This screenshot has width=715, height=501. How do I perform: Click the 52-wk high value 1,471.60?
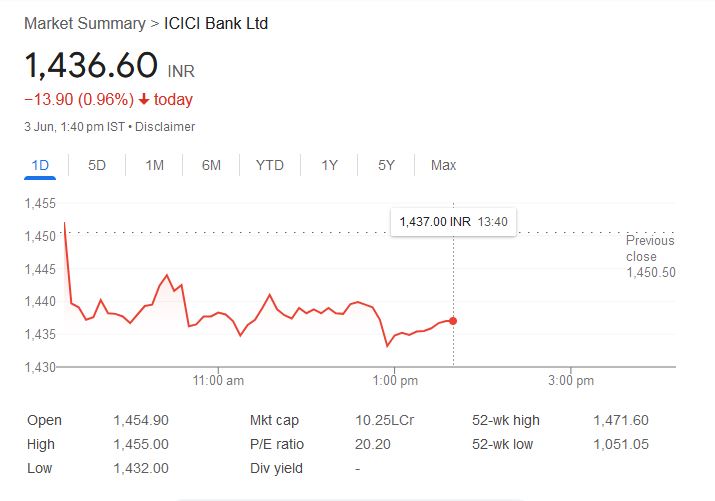pyautogui.click(x=620, y=421)
